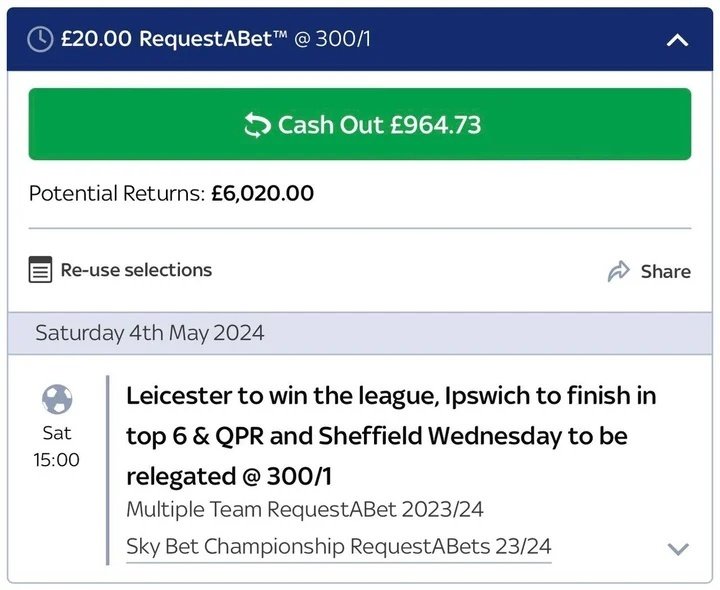Image resolution: width=720 pixels, height=590 pixels.
Task: Tap the Share label
Action: 665,271
